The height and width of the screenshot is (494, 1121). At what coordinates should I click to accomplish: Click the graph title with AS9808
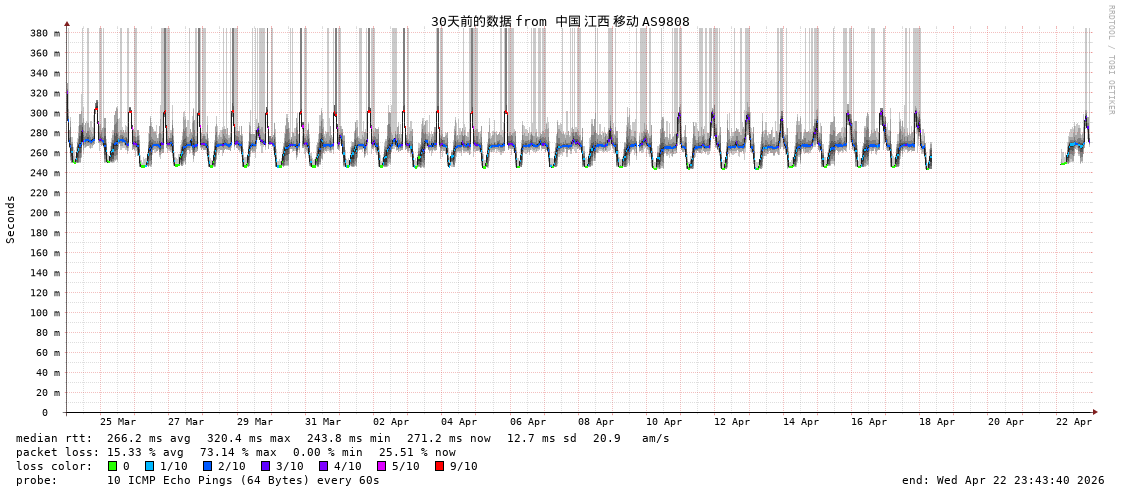click(560, 21)
